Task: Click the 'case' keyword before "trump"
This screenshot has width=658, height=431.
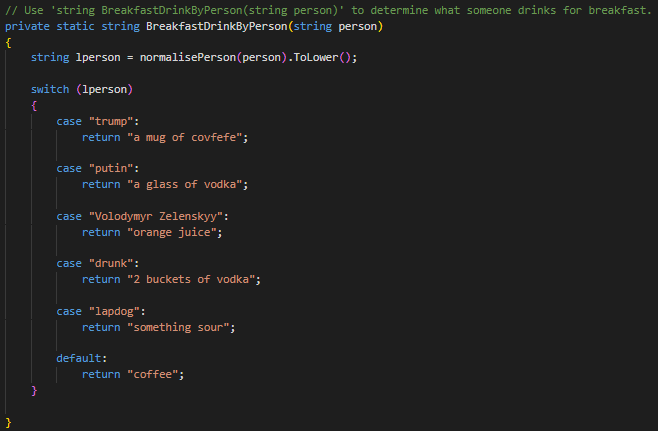Action: click(69, 121)
